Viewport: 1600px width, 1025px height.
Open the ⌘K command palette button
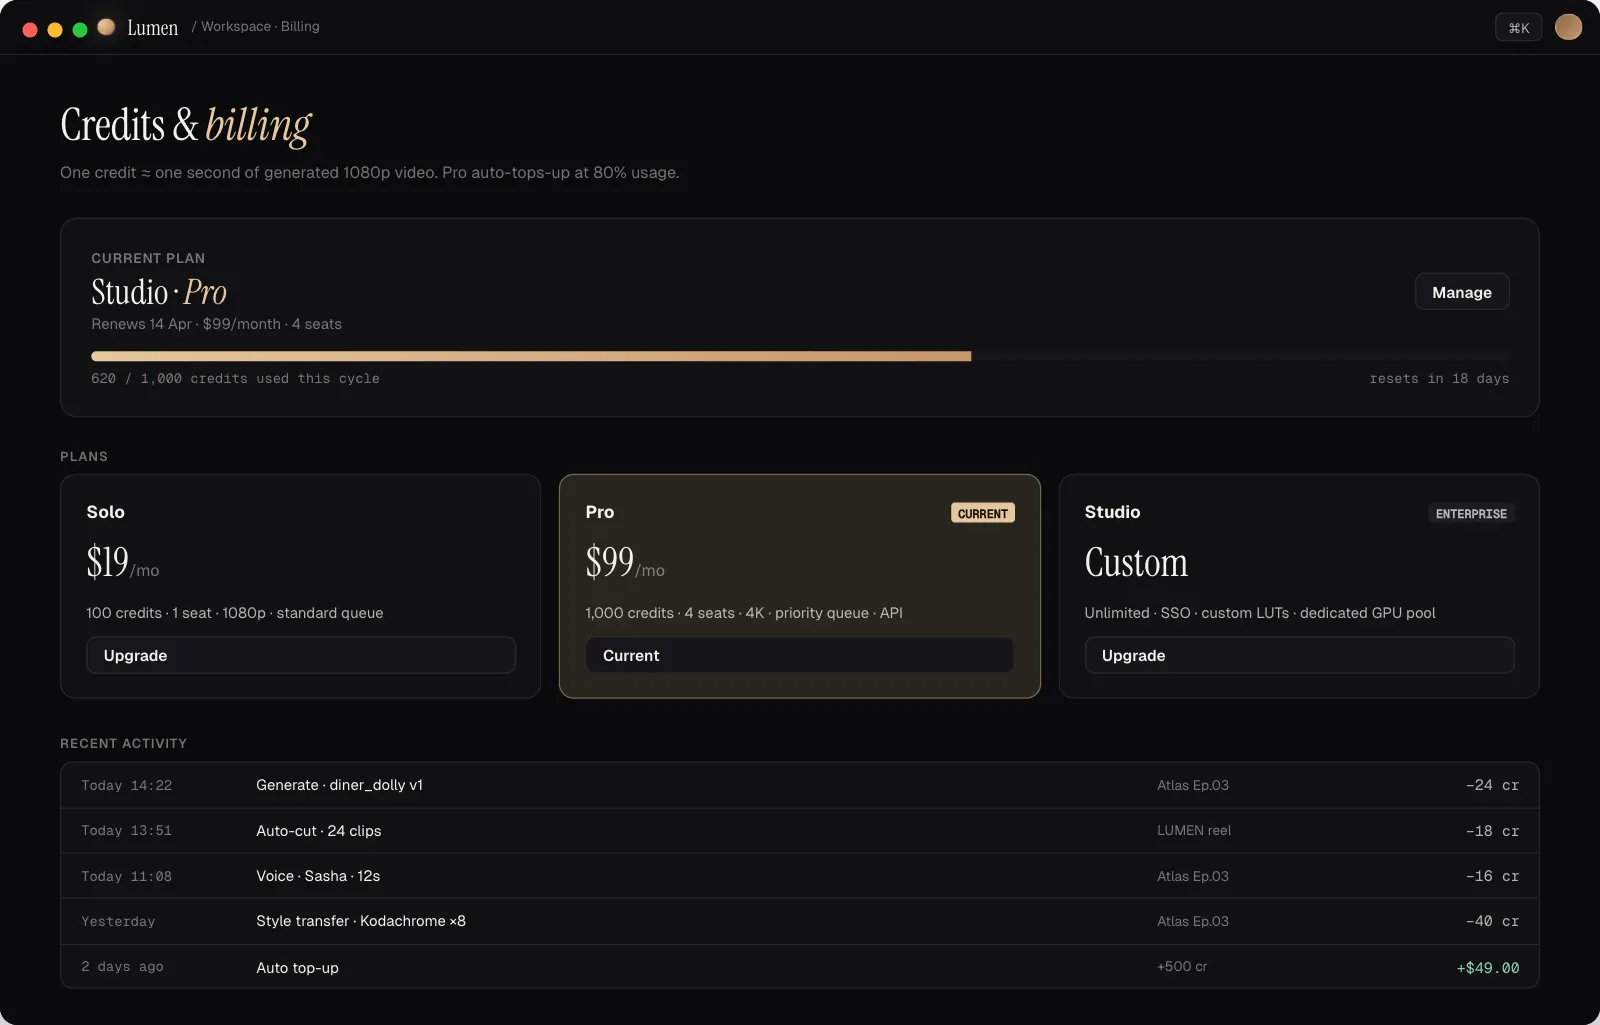click(x=1518, y=27)
